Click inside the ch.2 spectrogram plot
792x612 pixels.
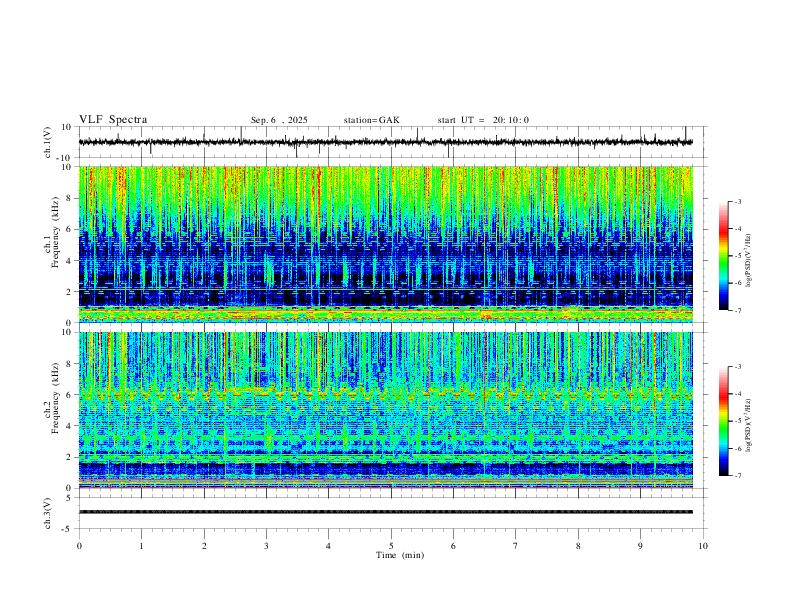386,410
